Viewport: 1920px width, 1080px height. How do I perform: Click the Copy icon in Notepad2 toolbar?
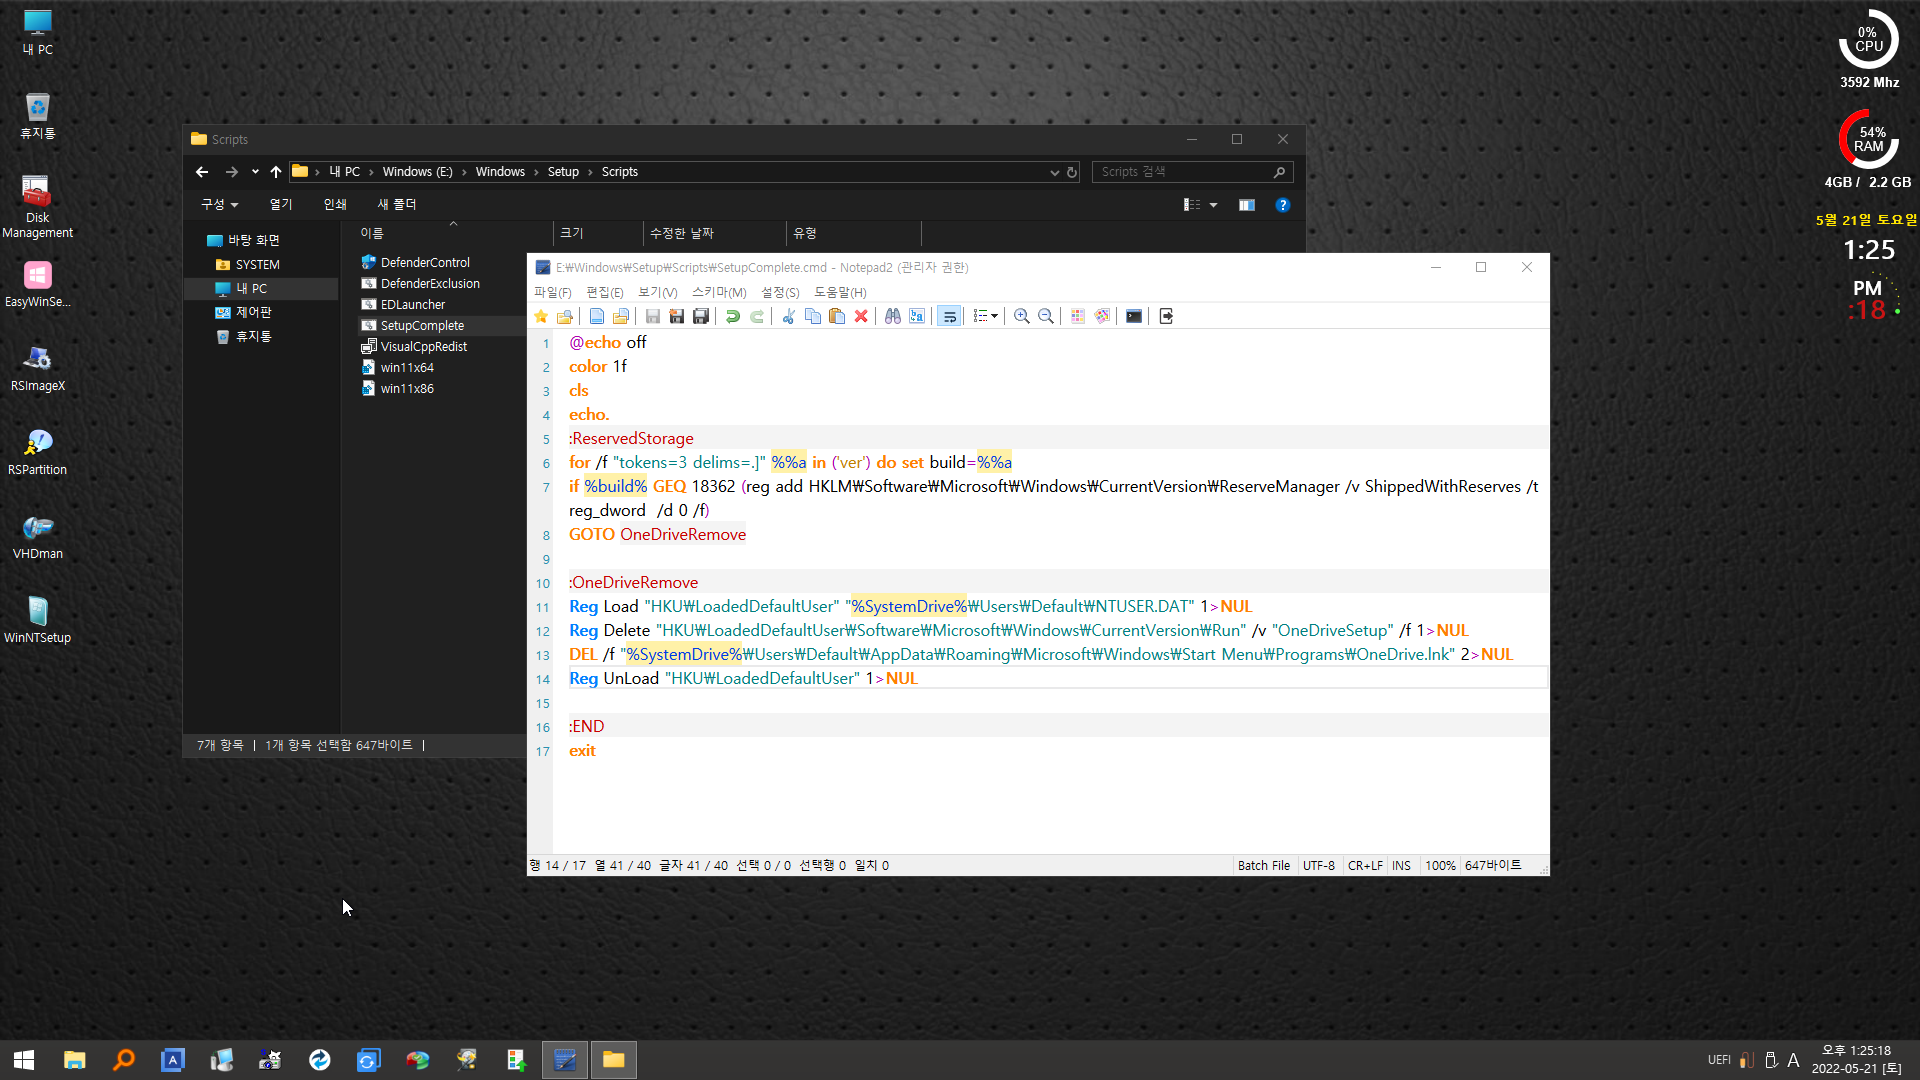click(x=813, y=316)
